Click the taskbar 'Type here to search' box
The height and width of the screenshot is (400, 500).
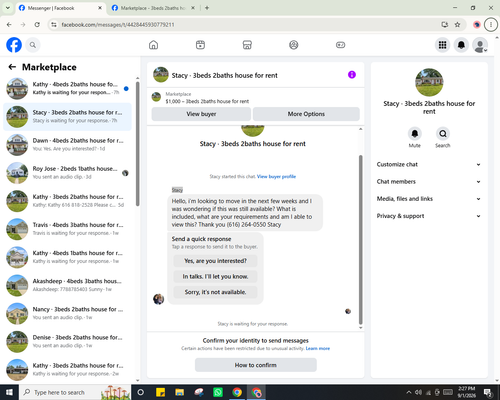coord(75,392)
